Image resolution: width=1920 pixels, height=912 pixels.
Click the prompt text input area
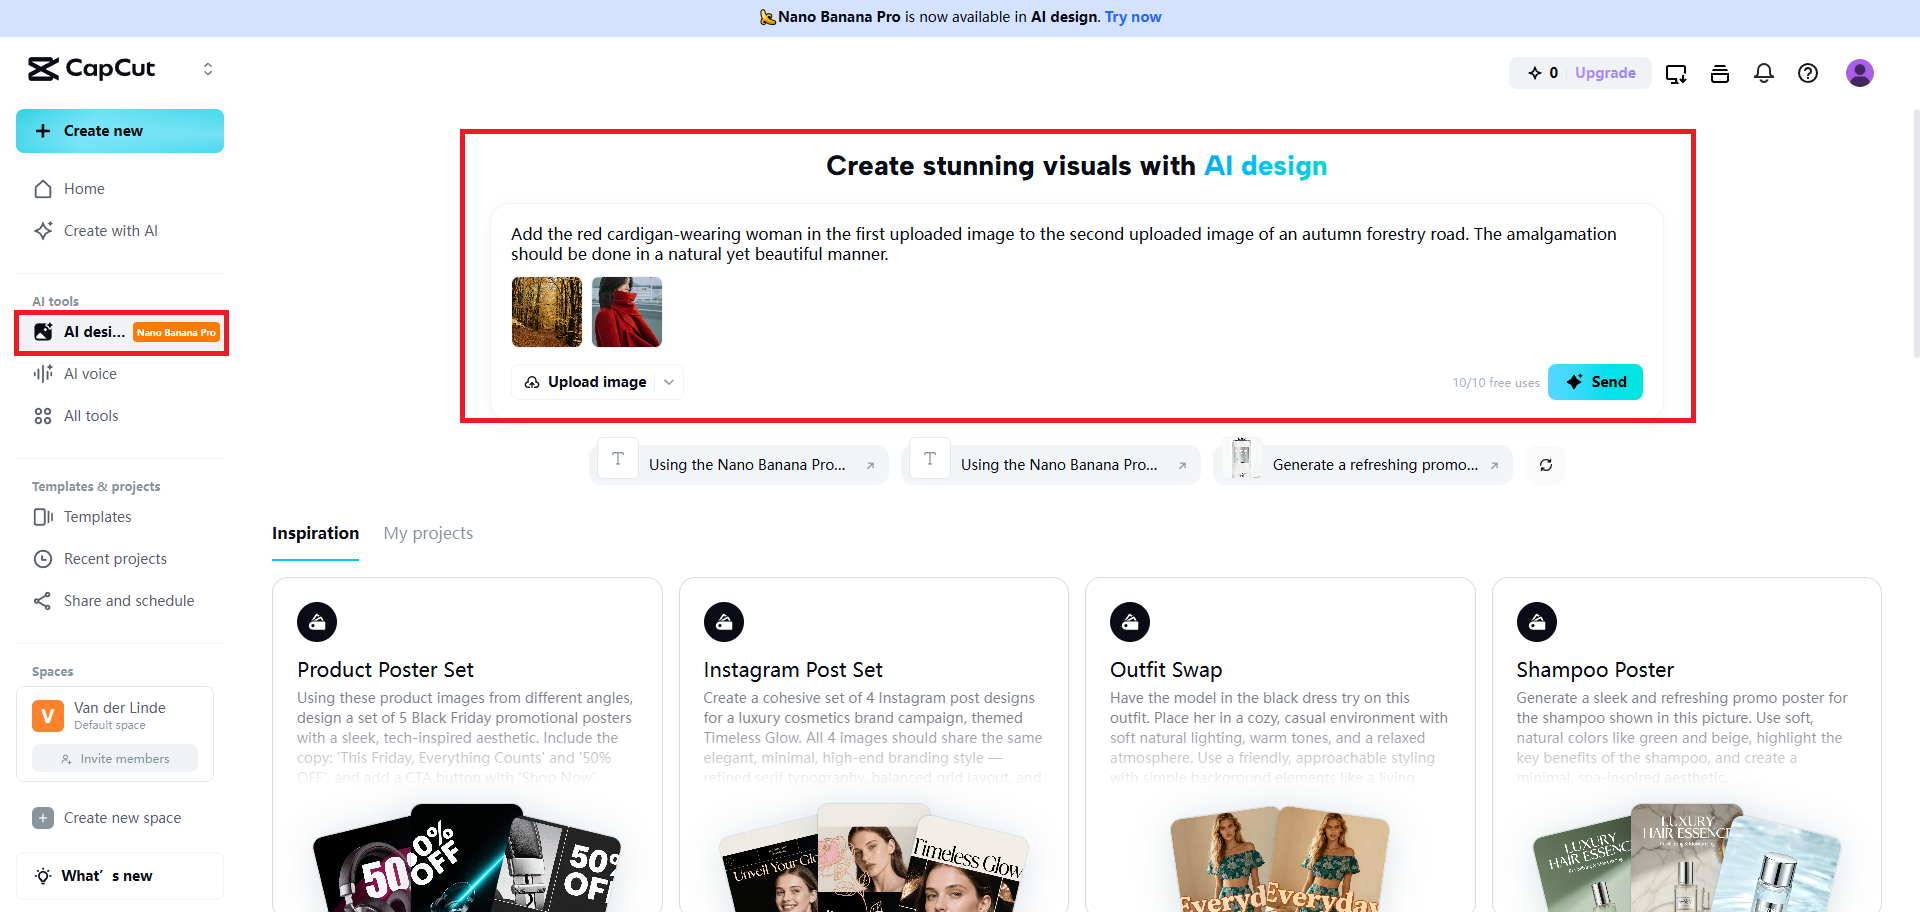tap(1076, 244)
